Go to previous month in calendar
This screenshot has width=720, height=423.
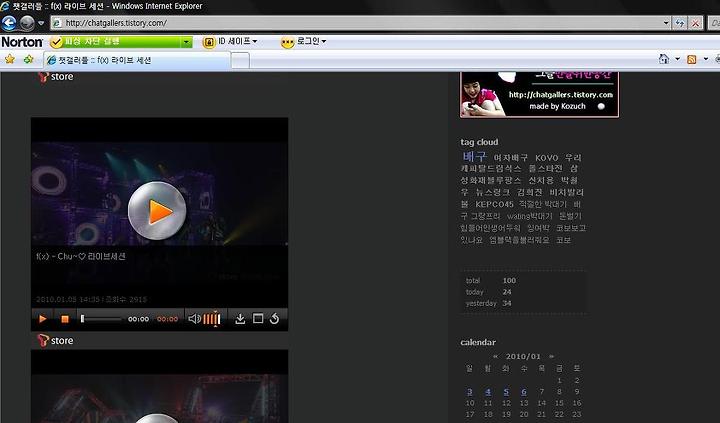point(495,356)
